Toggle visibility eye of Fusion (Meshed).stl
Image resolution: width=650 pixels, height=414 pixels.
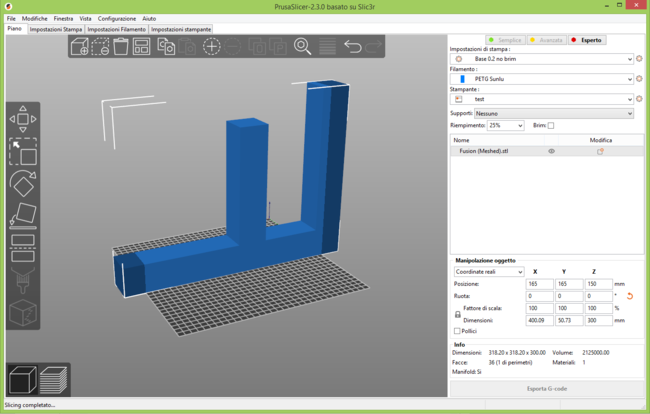click(551, 151)
